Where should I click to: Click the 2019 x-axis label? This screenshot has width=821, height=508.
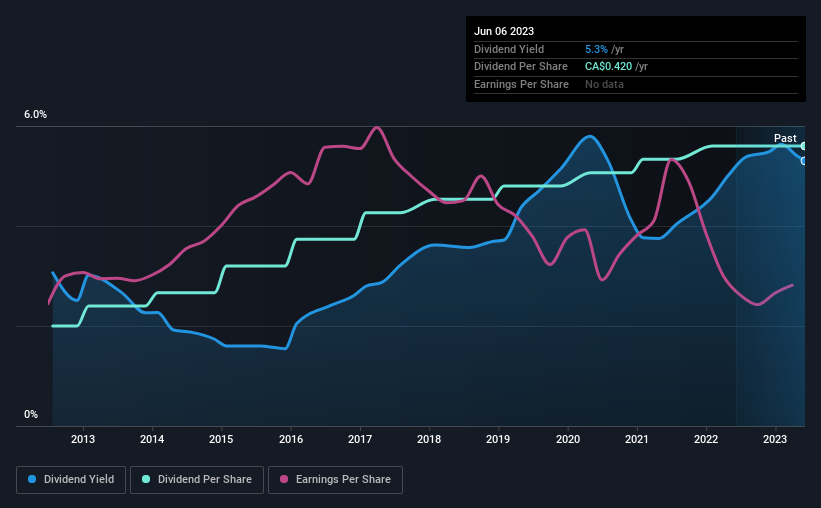tap(498, 439)
